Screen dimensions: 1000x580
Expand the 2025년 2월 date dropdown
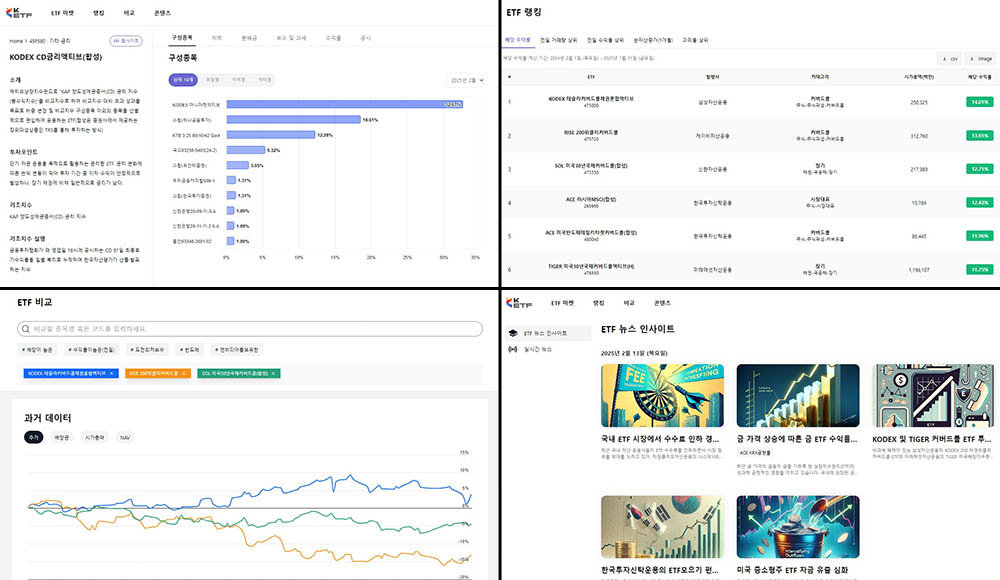466,79
